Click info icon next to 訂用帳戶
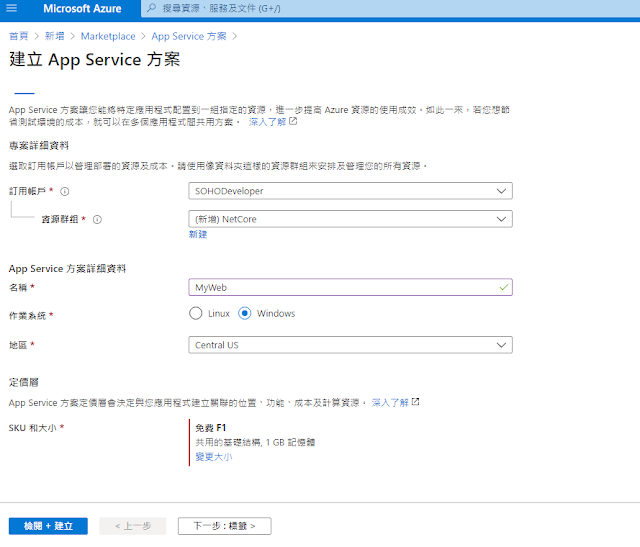640x547 pixels. coord(64,191)
